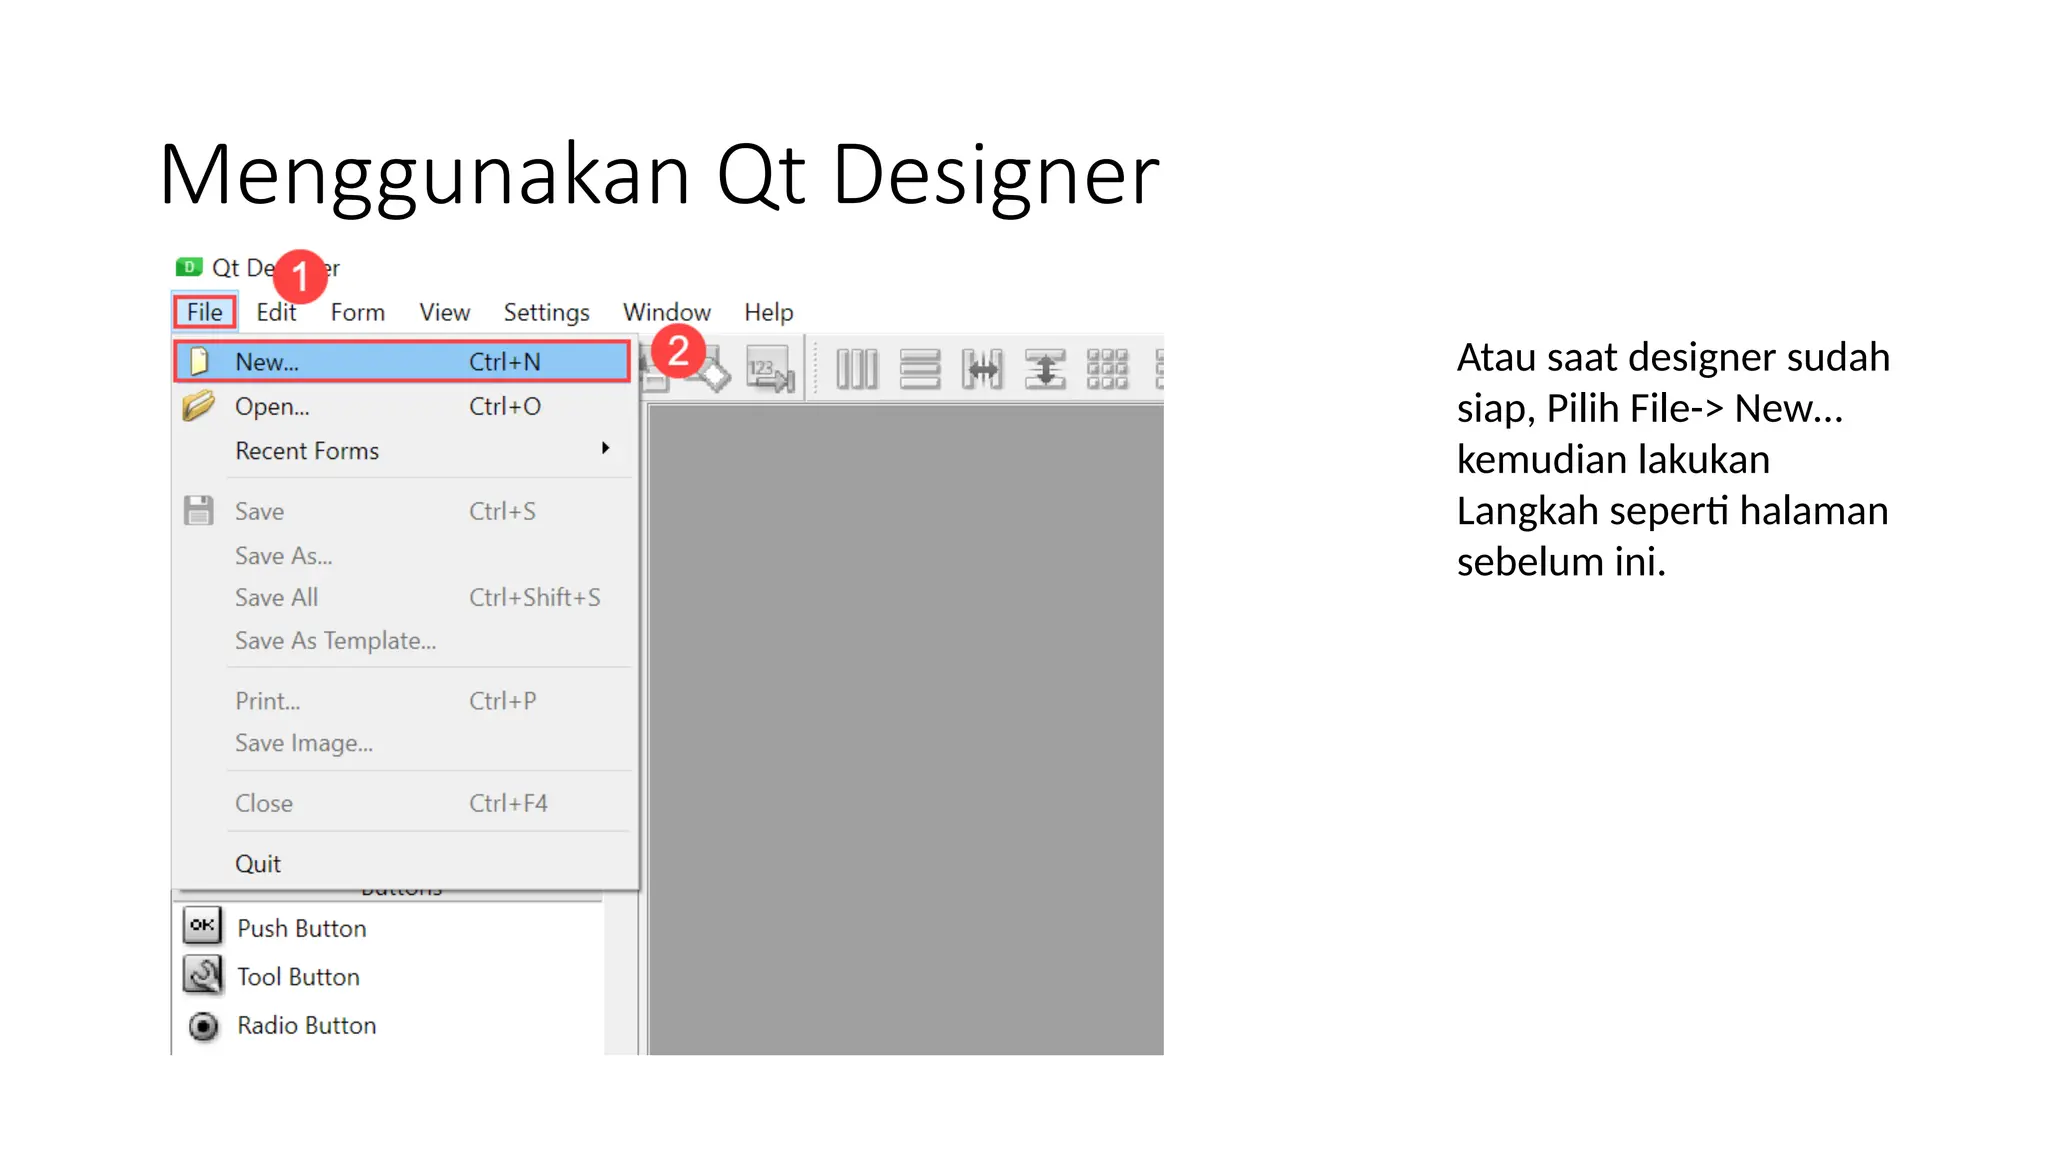Click Lay Out Vertically toolbar icon
This screenshot has height=1152, width=2048.
(919, 370)
